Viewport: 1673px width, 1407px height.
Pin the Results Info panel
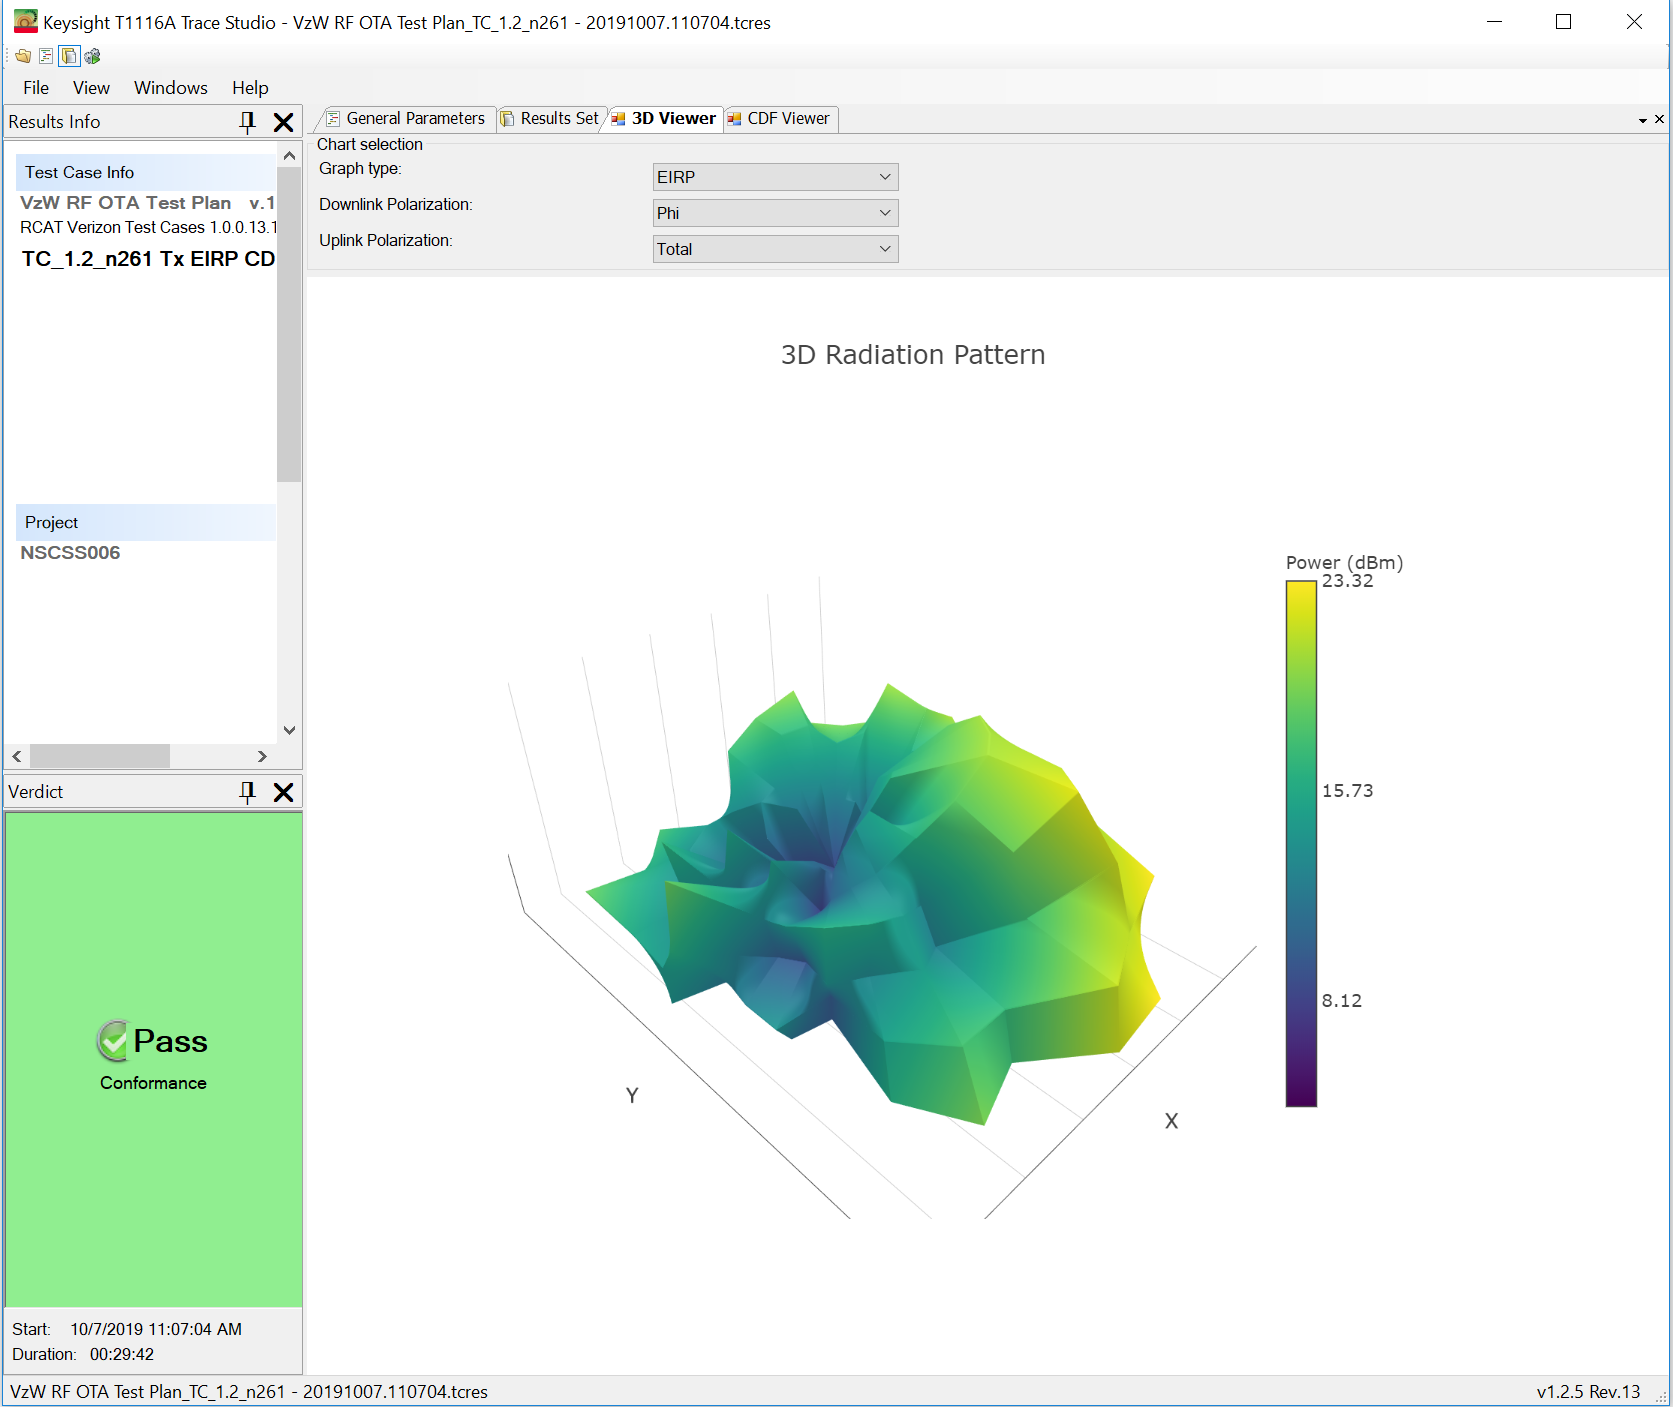tap(248, 122)
